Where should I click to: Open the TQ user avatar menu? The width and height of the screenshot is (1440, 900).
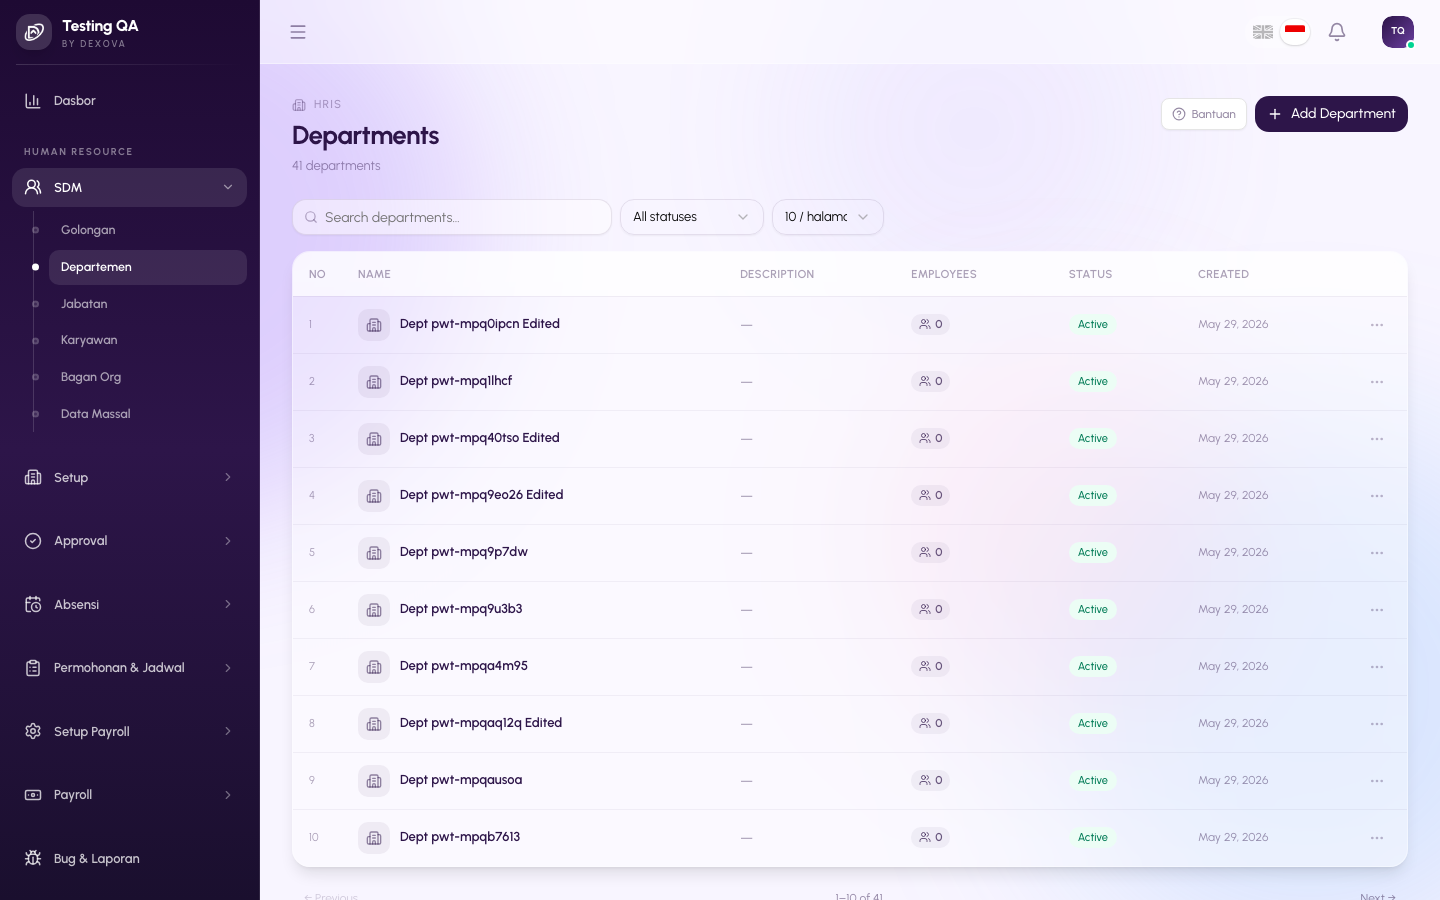click(x=1398, y=32)
